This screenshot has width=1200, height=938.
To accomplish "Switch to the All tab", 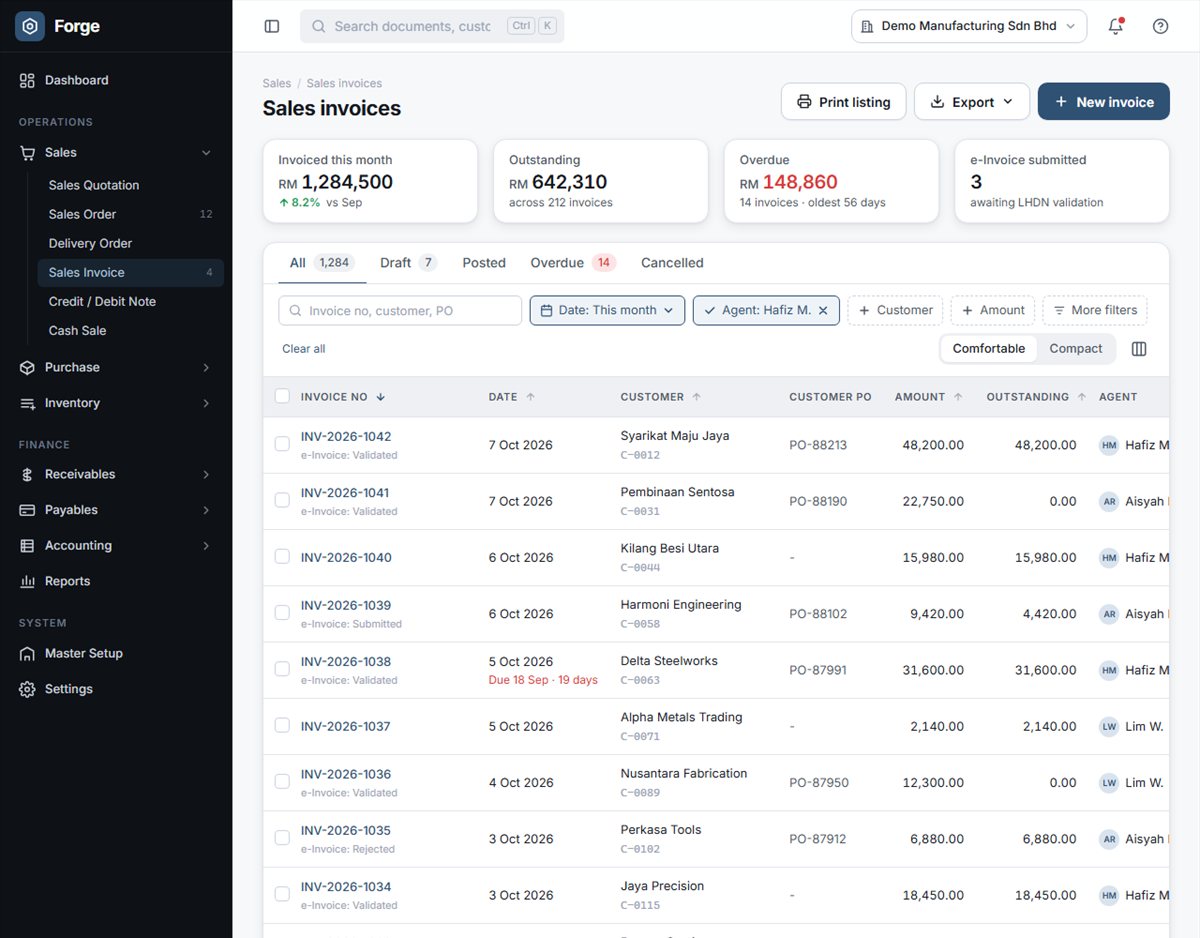I will coord(320,263).
